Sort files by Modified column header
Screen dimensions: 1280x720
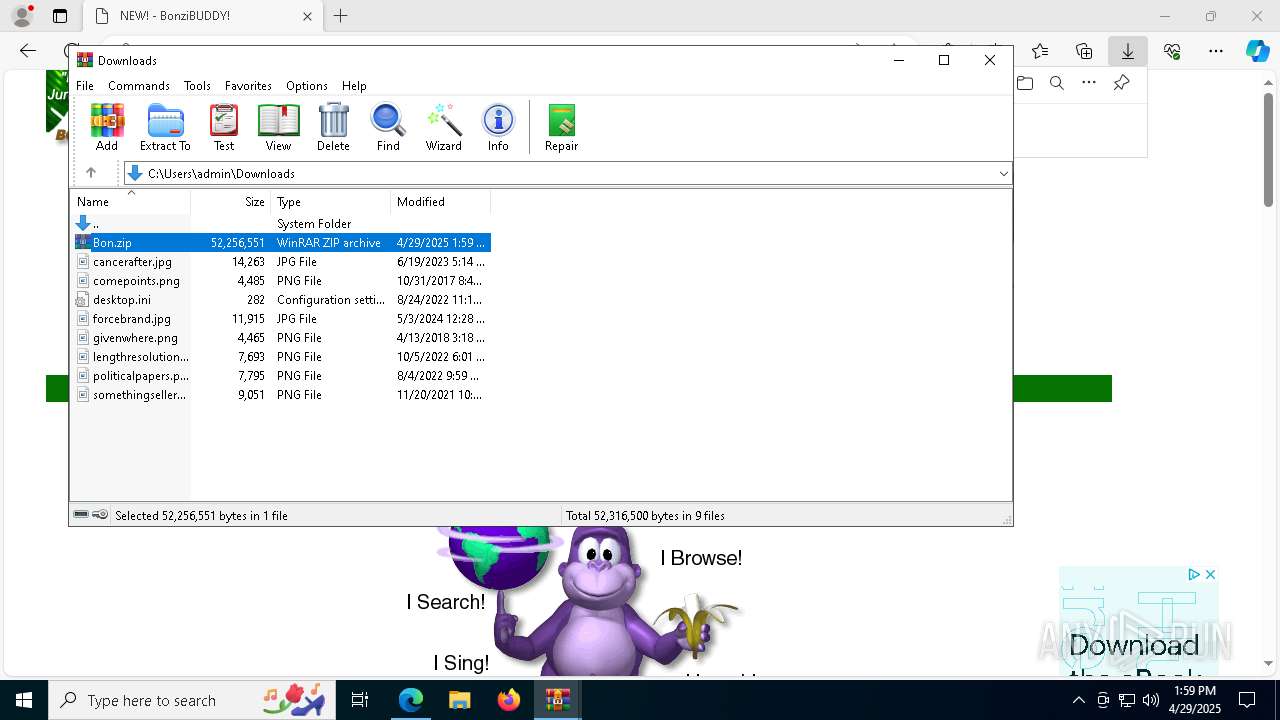coord(440,202)
